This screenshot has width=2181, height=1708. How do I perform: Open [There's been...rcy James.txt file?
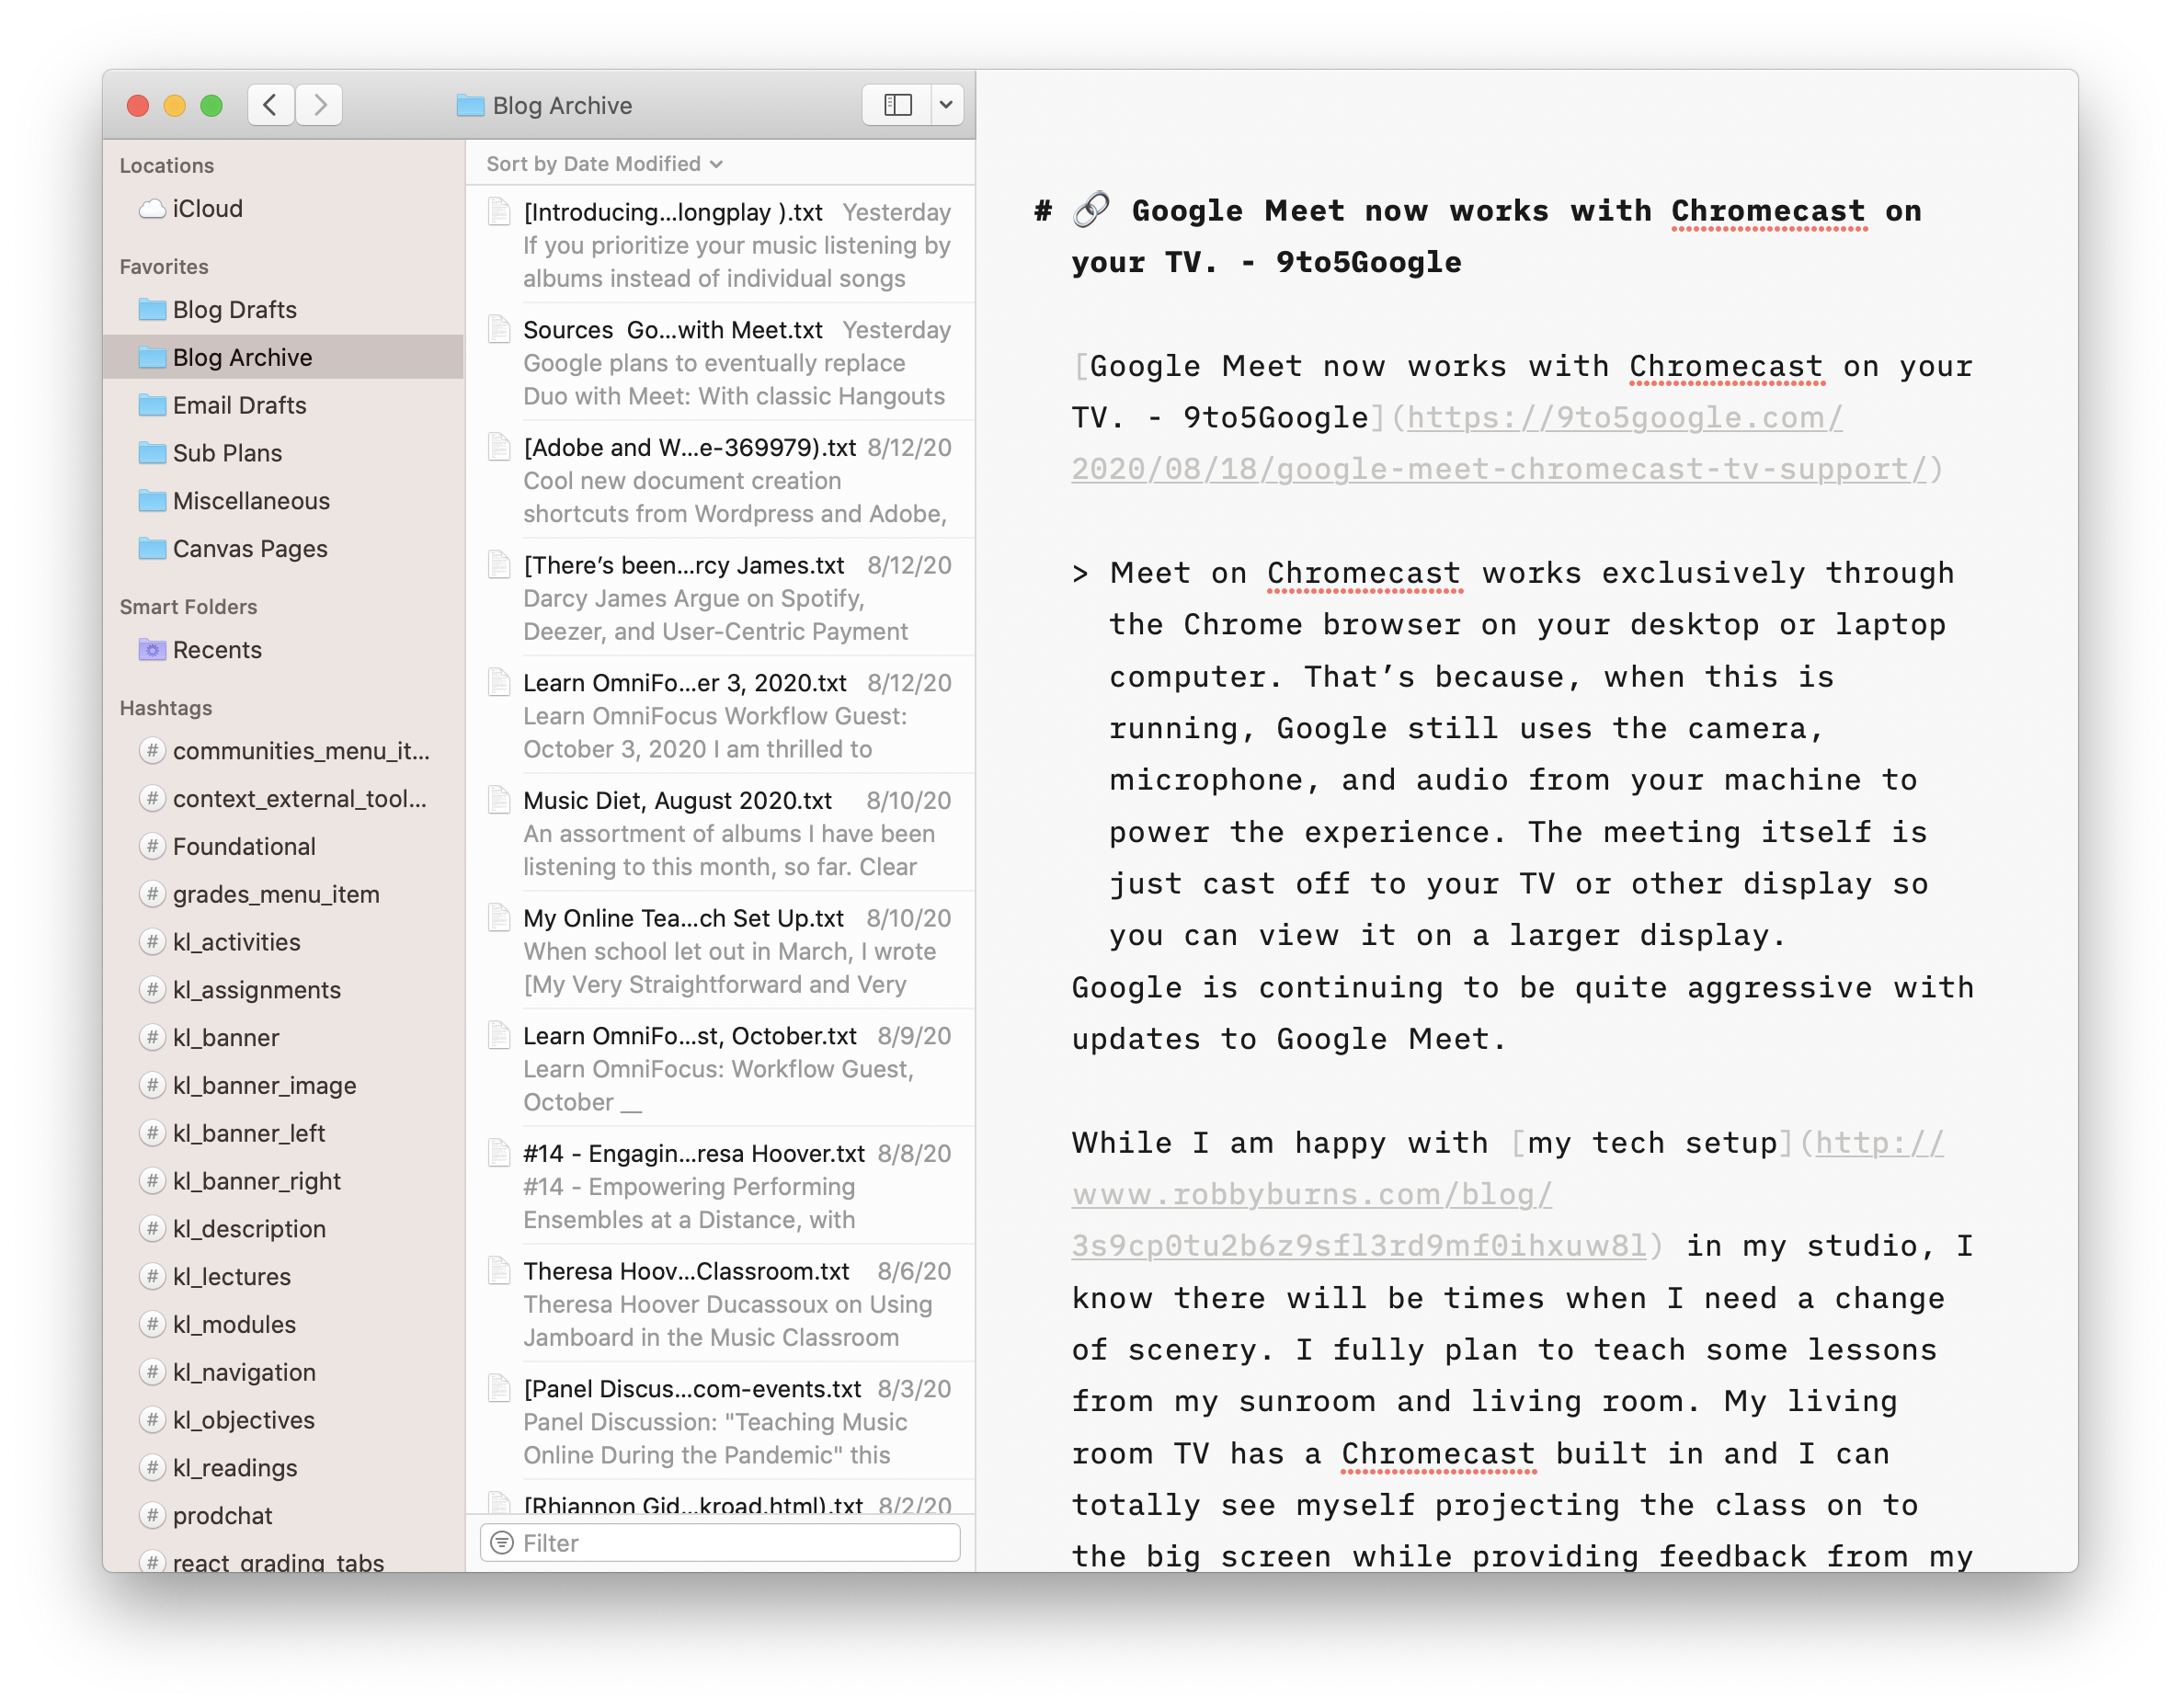click(720, 597)
